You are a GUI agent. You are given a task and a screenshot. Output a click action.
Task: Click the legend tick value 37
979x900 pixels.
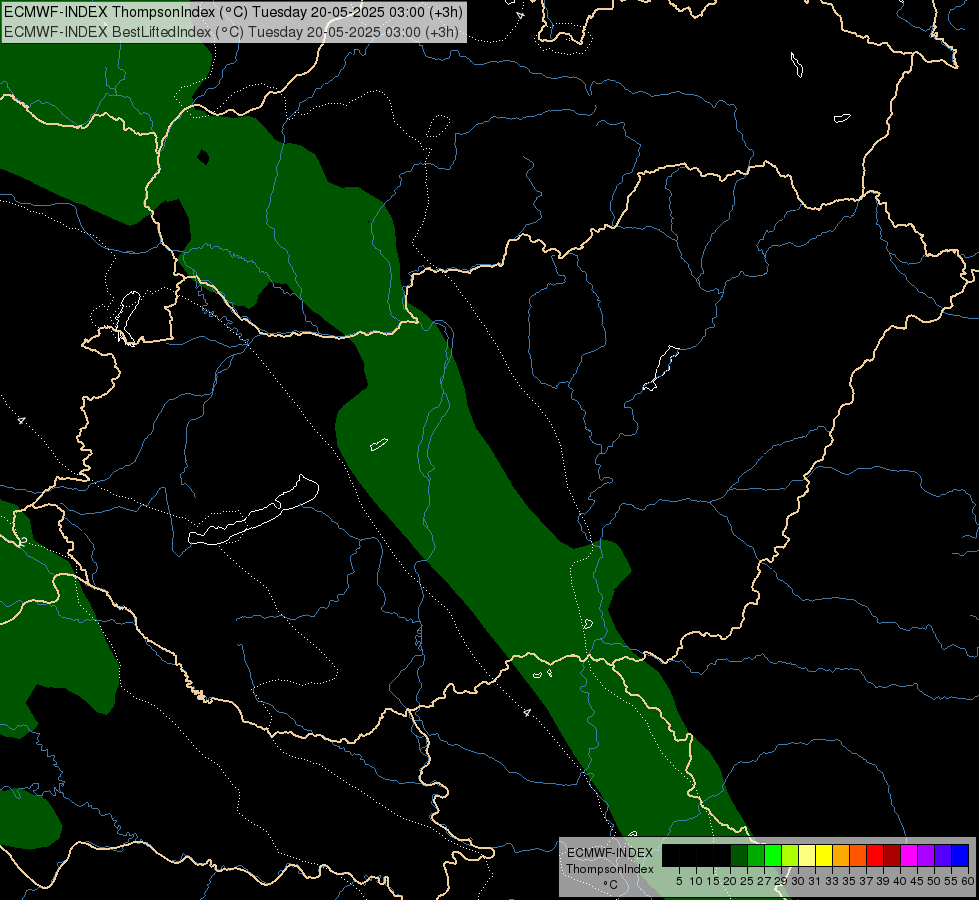click(866, 881)
